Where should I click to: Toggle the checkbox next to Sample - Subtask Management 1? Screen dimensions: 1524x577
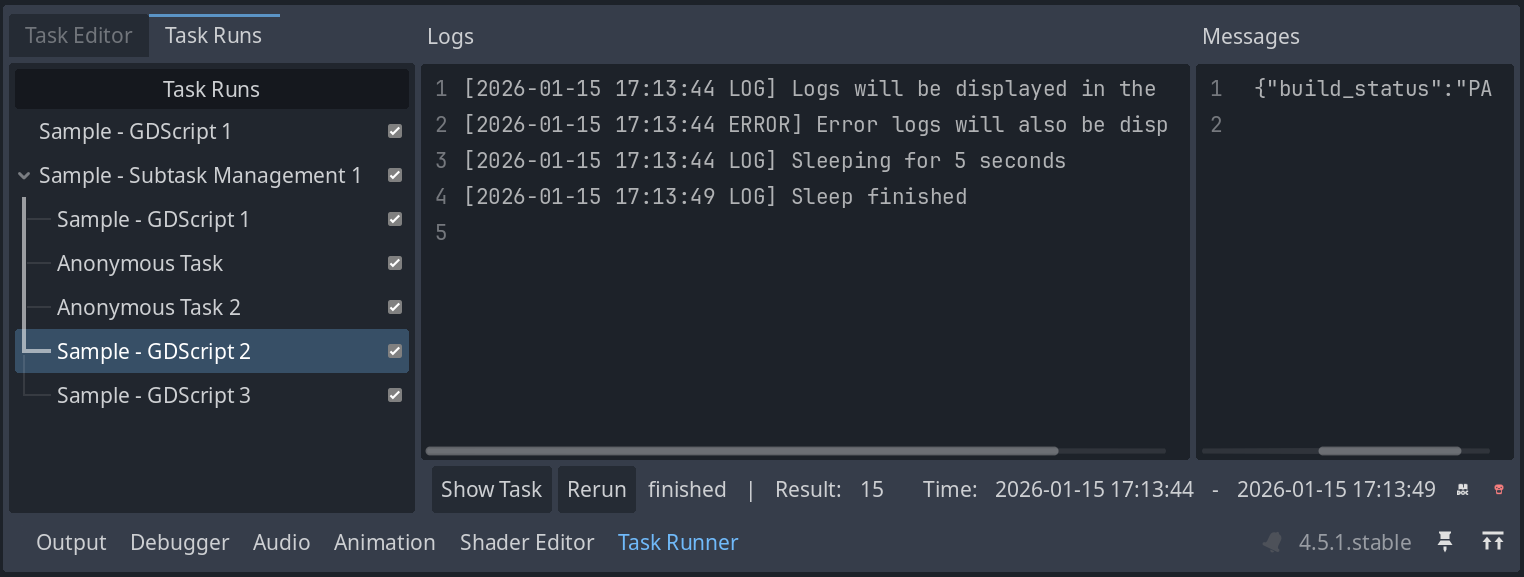[x=394, y=175]
